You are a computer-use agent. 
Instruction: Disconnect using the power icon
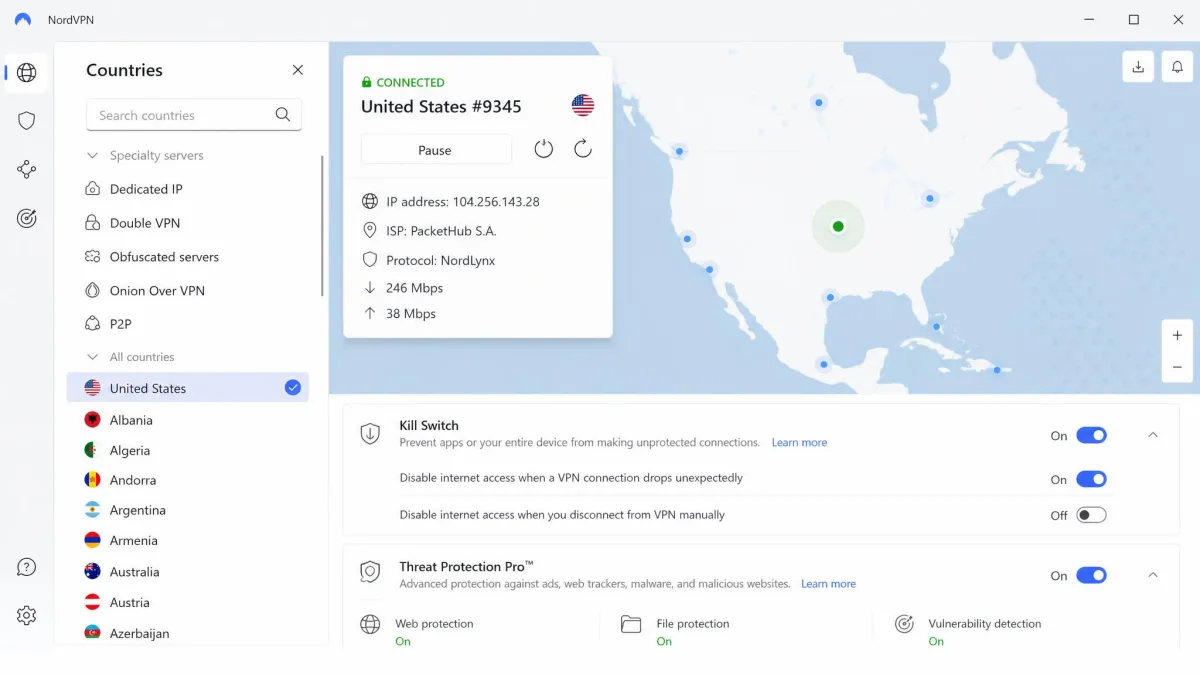(x=543, y=149)
